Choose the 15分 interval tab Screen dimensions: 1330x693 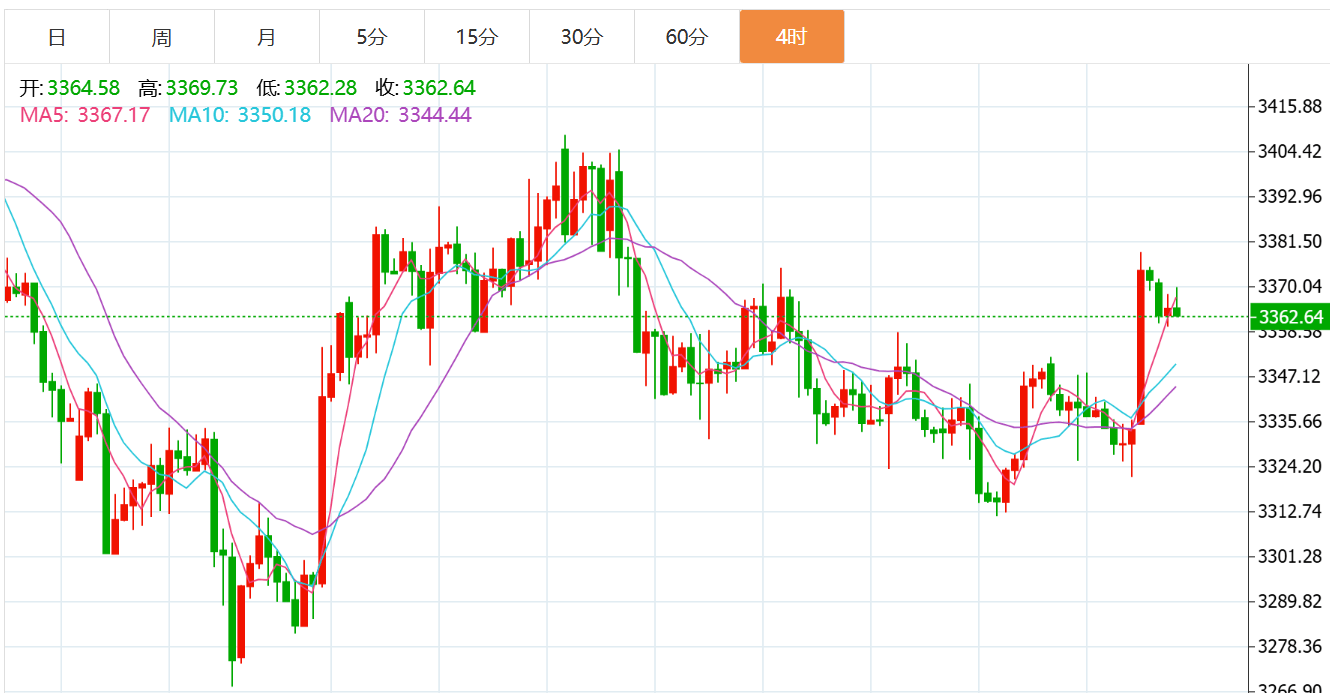pyautogui.click(x=477, y=37)
